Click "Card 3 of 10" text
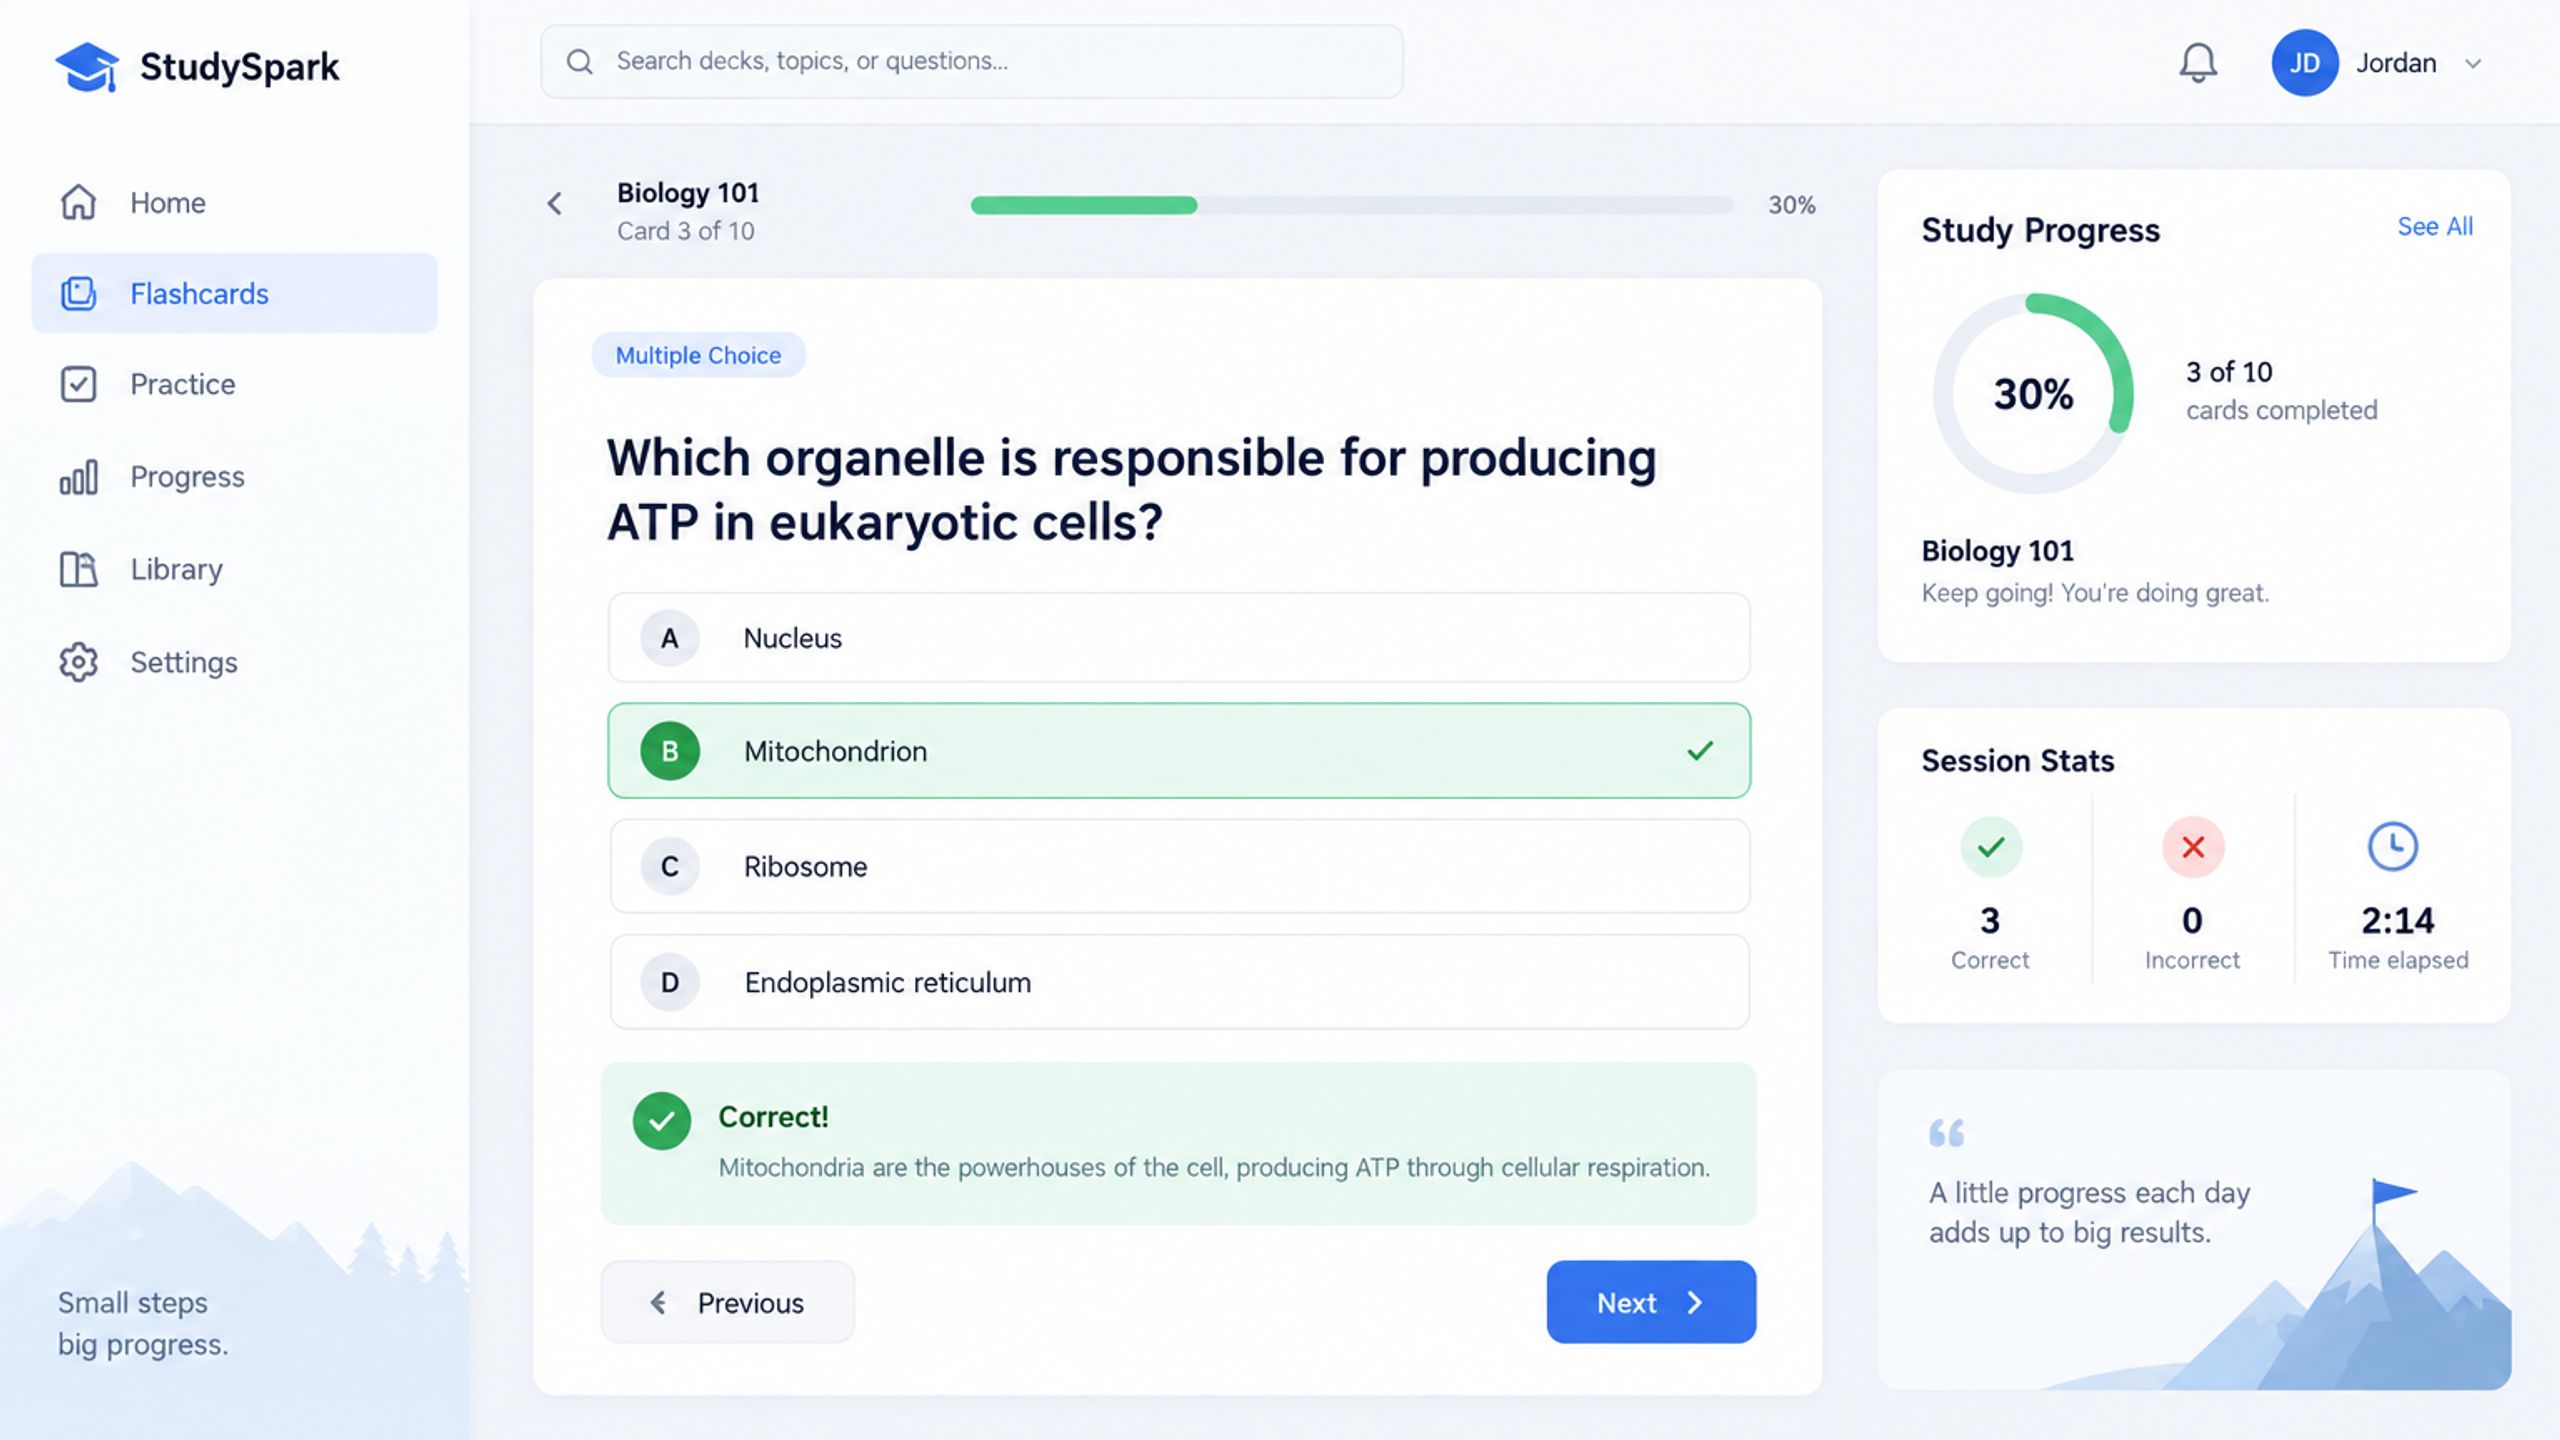The image size is (2560, 1440). coord(685,231)
